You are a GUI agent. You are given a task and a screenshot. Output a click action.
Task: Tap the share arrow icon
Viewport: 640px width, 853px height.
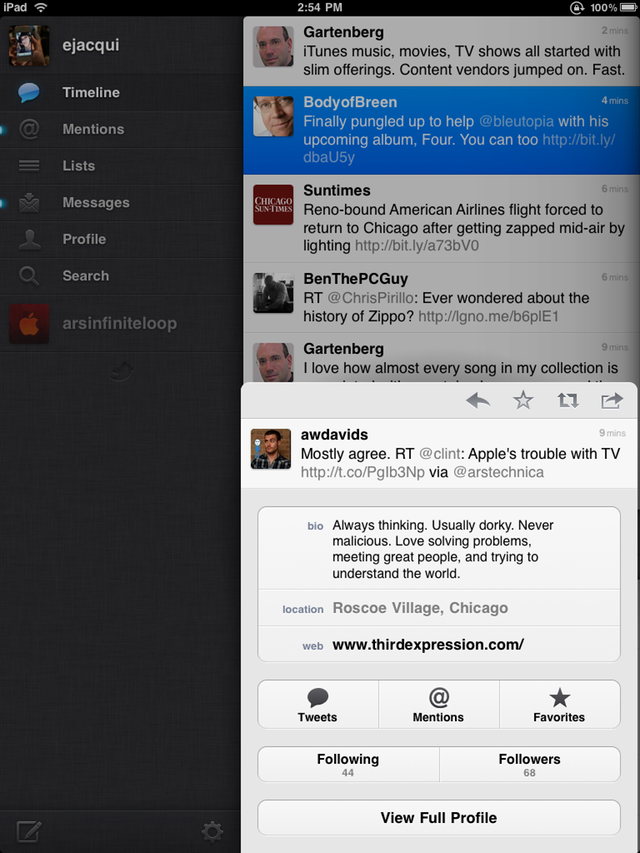(612, 401)
